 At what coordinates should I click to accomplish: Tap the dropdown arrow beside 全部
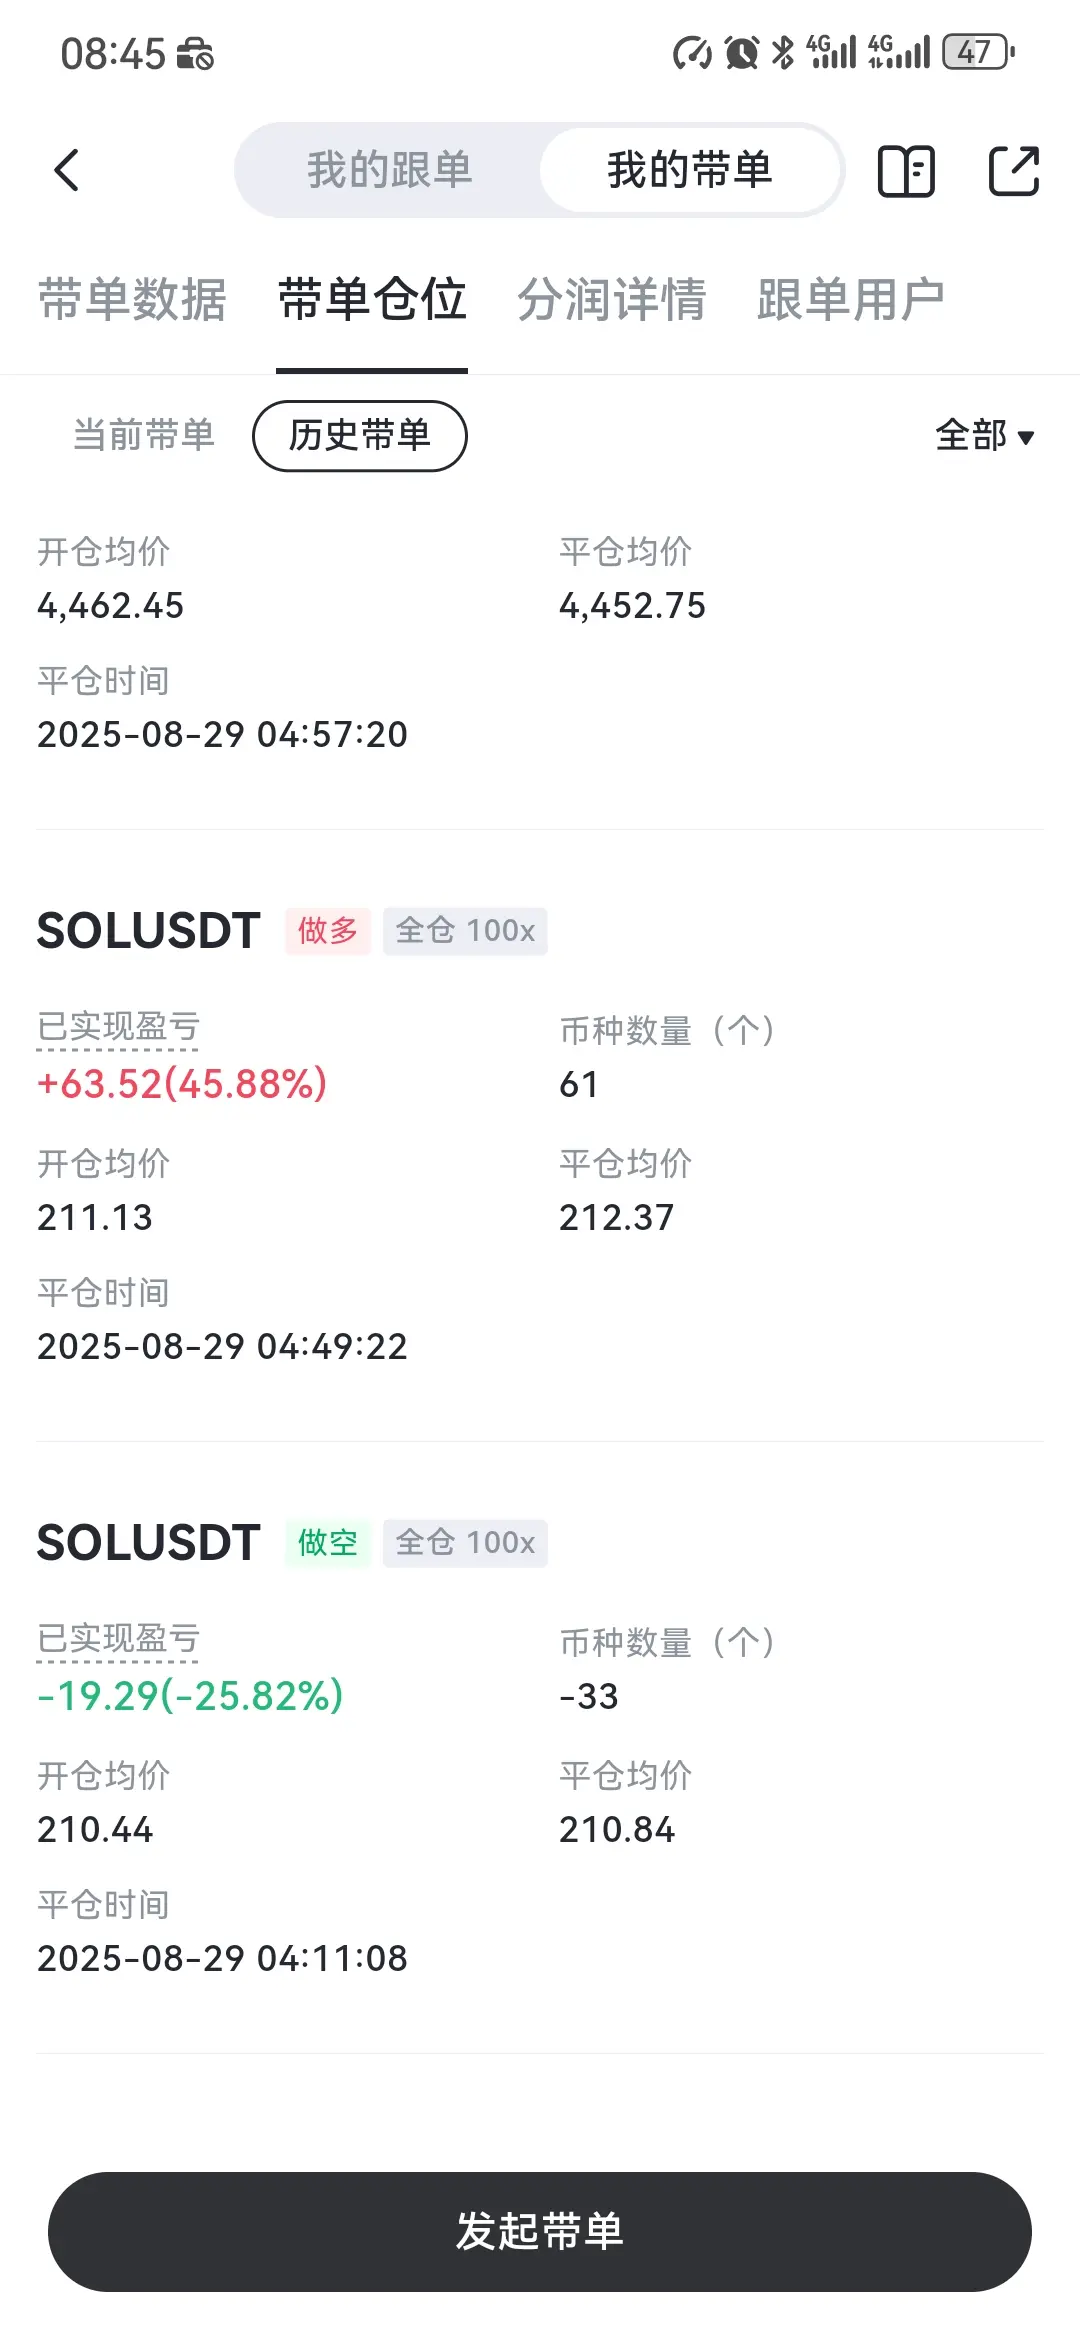1025,437
